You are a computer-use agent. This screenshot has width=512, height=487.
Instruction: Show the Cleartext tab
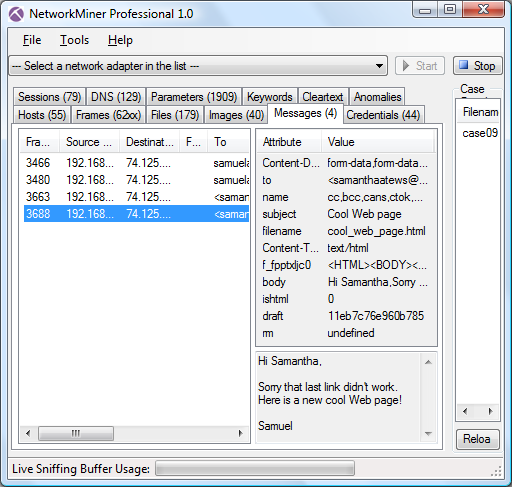coord(323,97)
